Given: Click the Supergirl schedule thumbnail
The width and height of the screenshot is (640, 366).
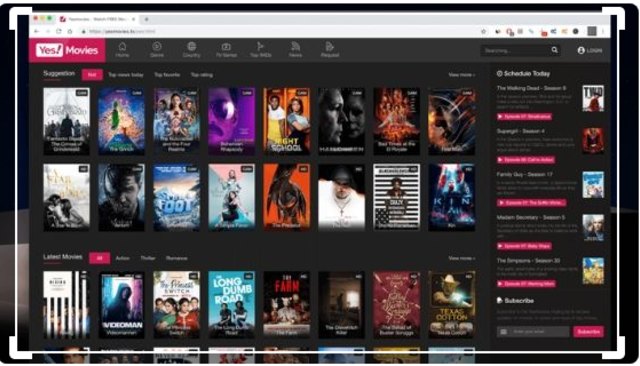Looking at the screenshot, I should coord(593,141).
